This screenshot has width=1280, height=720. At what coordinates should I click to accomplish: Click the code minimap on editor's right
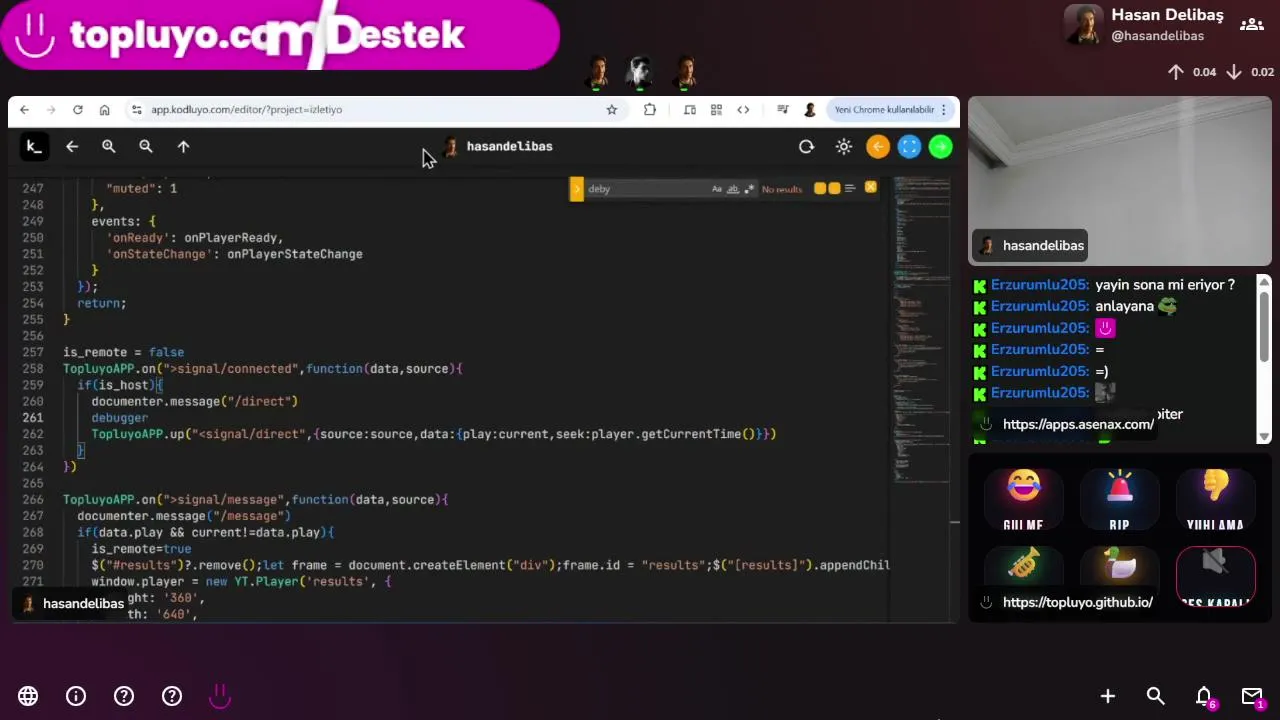click(x=921, y=330)
